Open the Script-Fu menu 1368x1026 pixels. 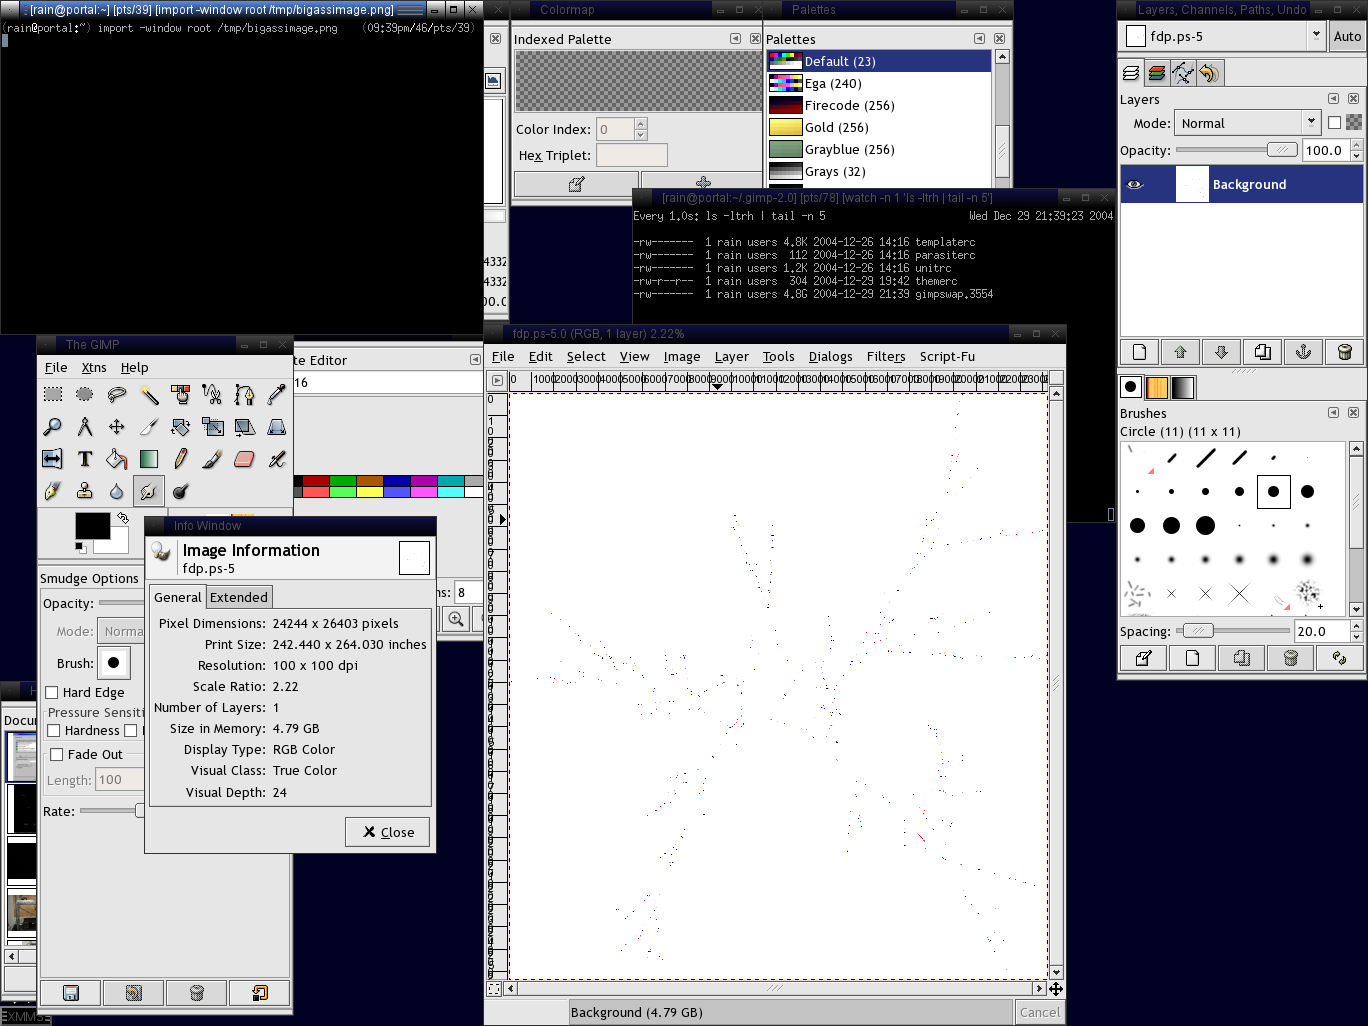click(x=947, y=356)
